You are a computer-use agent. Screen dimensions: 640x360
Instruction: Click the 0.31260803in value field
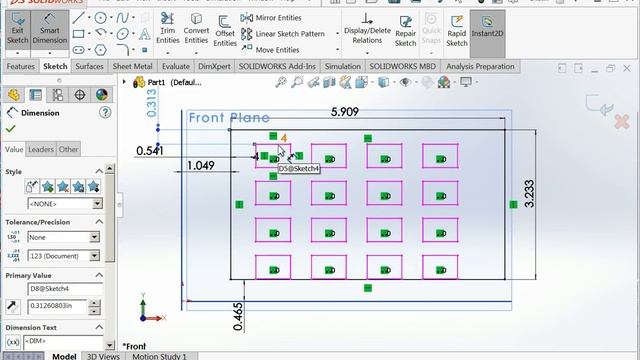click(58, 307)
